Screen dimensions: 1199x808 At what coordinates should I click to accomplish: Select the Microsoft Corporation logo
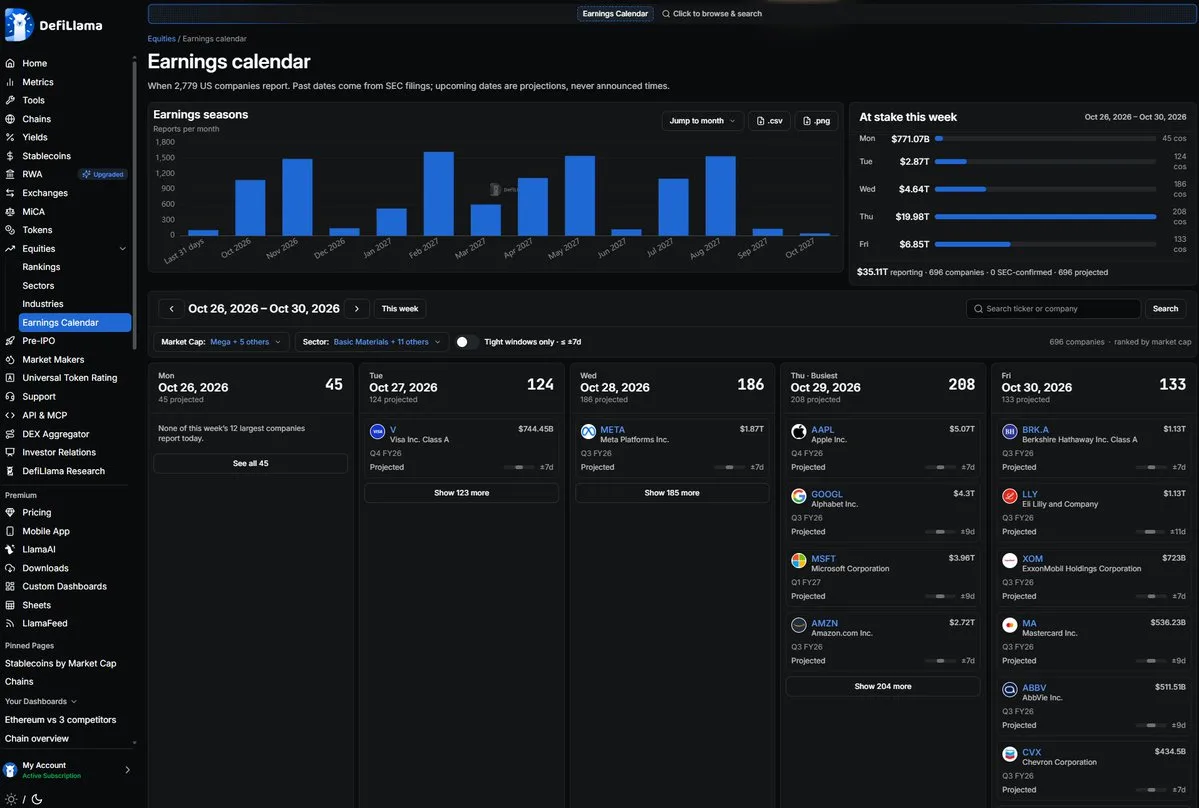point(798,561)
